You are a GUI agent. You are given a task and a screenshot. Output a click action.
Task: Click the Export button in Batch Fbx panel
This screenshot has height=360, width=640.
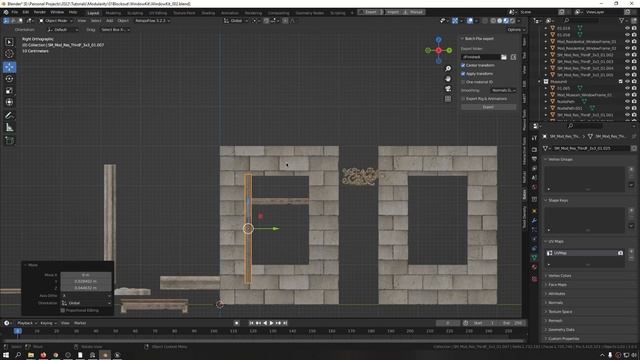(488, 107)
